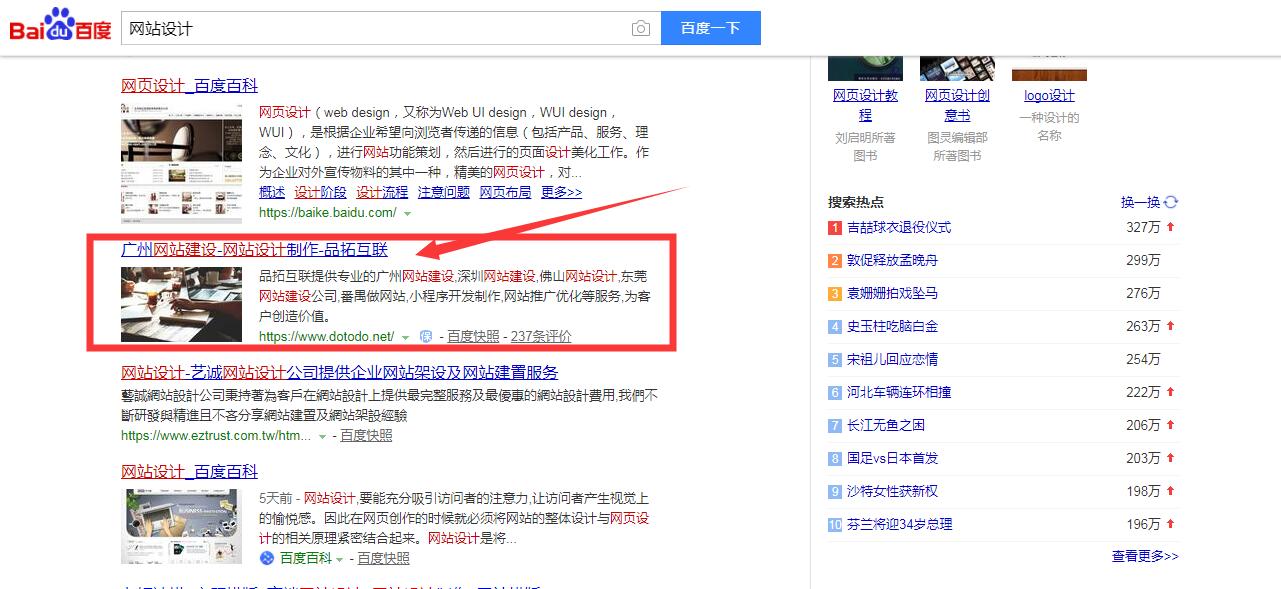Open the logo设计 related link

coord(1049,96)
